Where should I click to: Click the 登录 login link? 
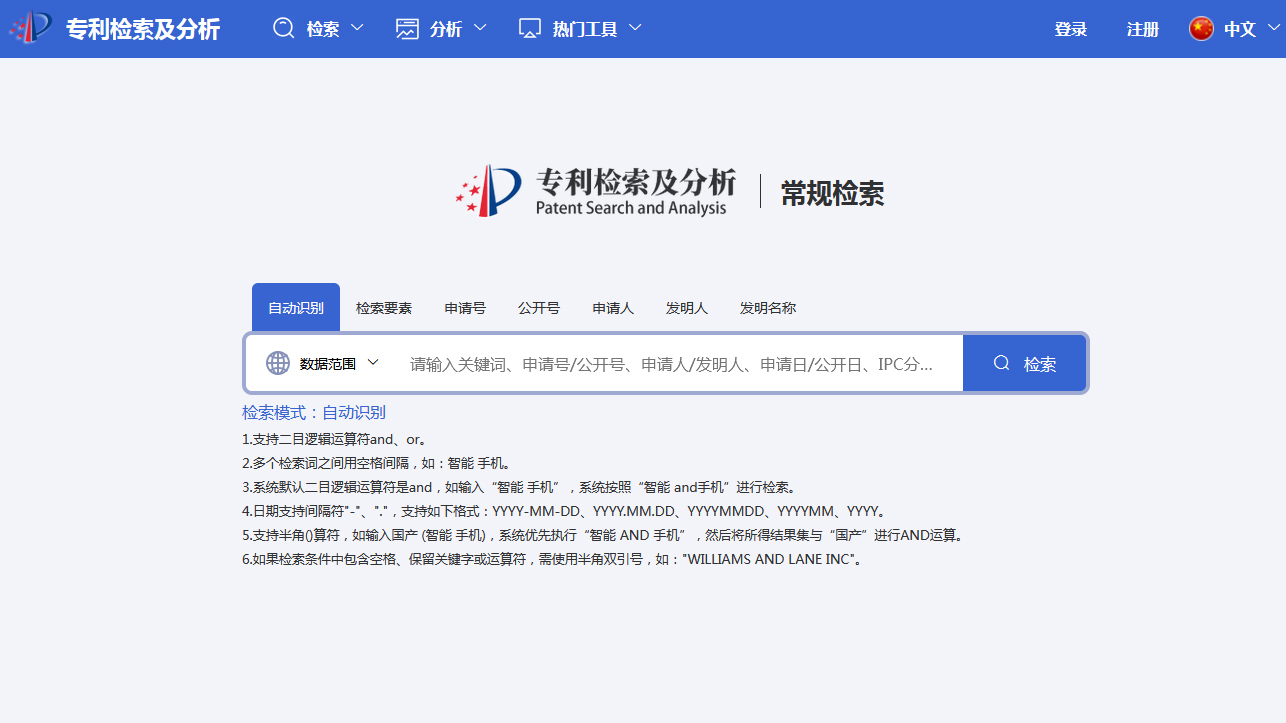point(1070,29)
